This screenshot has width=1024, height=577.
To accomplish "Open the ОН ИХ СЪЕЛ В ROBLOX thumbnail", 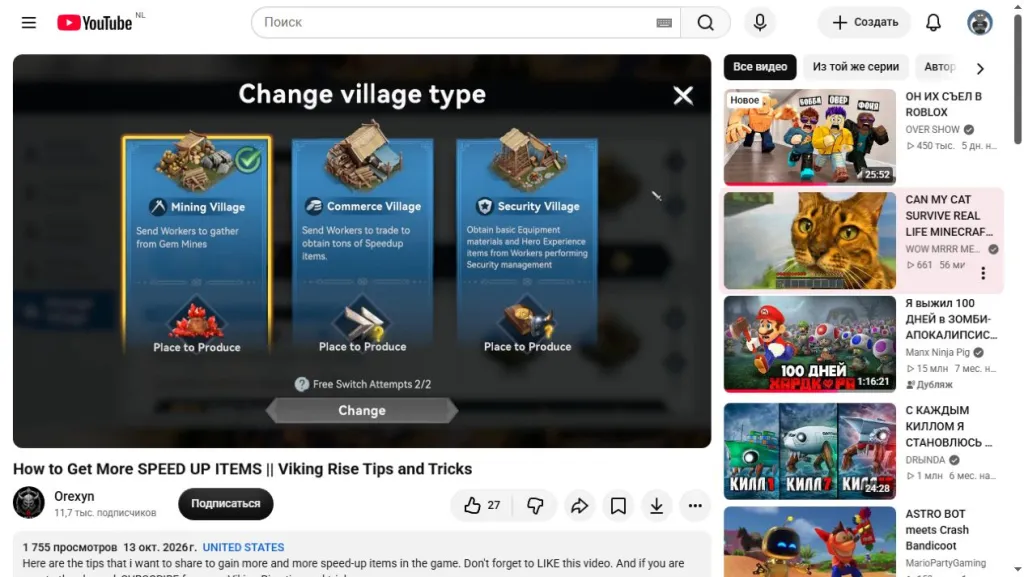I will (809, 137).
